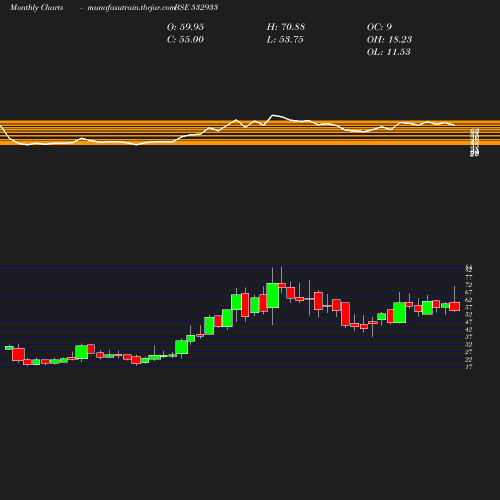Click the 'OC: 9' reading
Screen dimensions: 500x500
pos(379,27)
